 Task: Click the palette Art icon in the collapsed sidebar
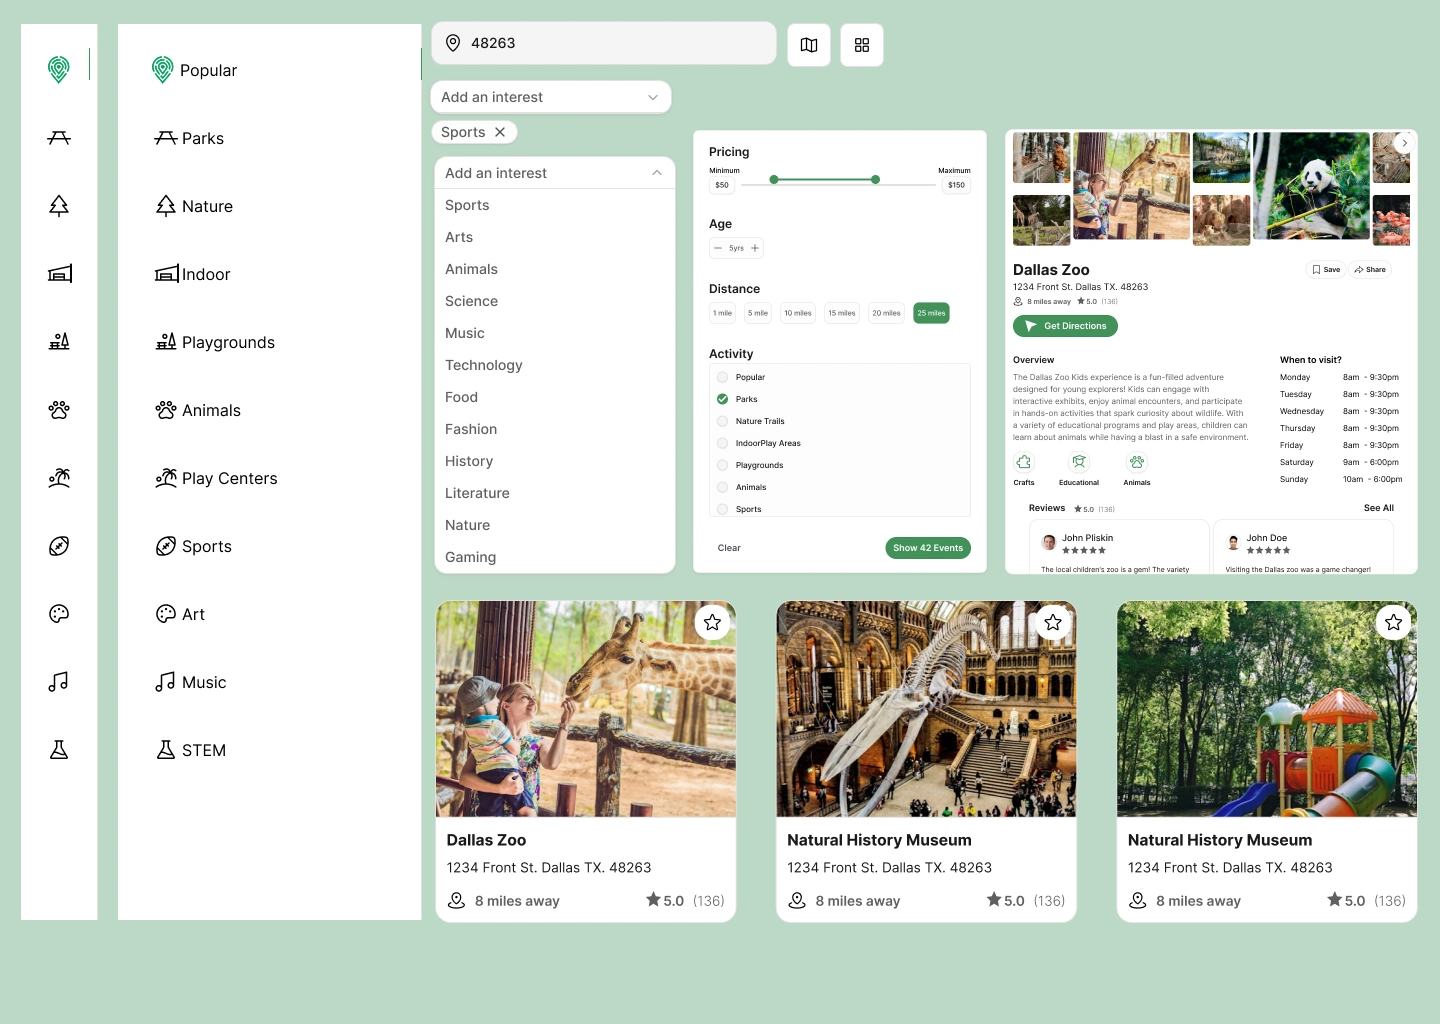tap(59, 614)
